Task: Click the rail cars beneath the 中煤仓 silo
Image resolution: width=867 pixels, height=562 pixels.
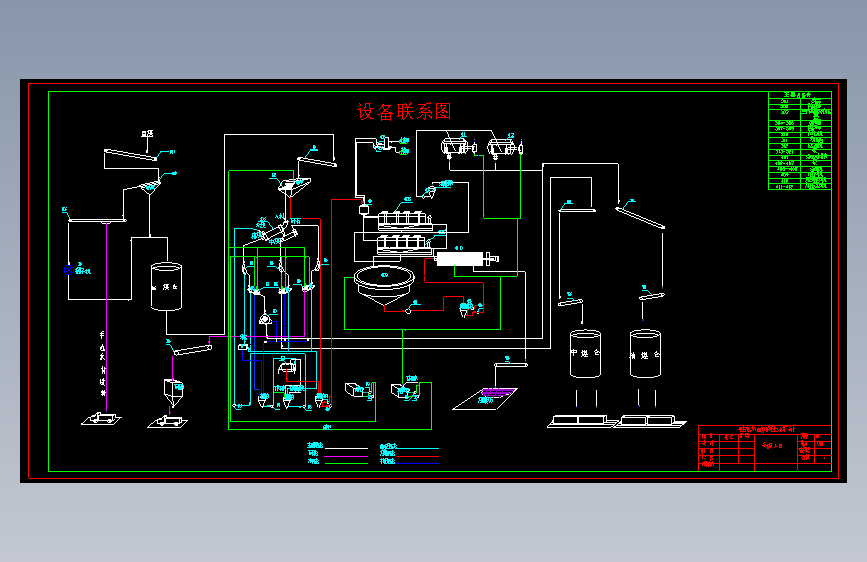Action: (583, 422)
